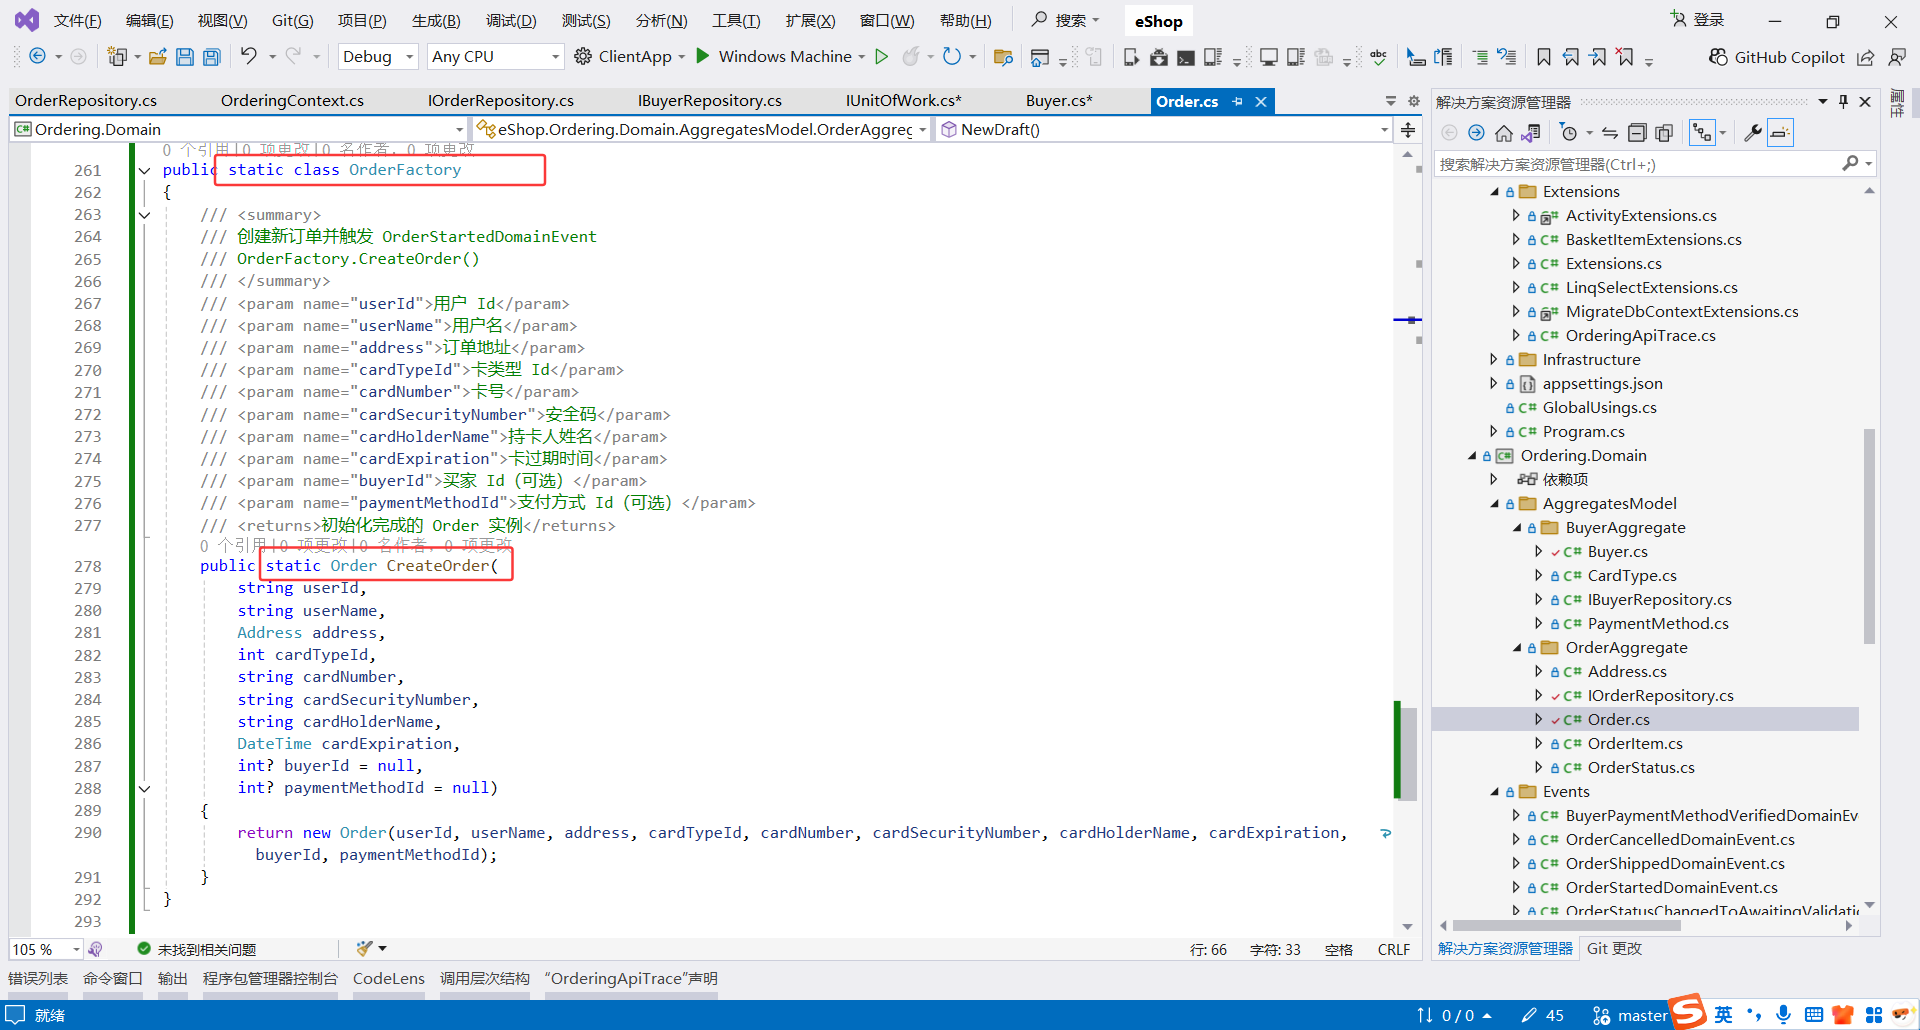Image resolution: width=1920 pixels, height=1030 pixels.
Task: Click the 登录 sign-in button
Action: 1698,20
